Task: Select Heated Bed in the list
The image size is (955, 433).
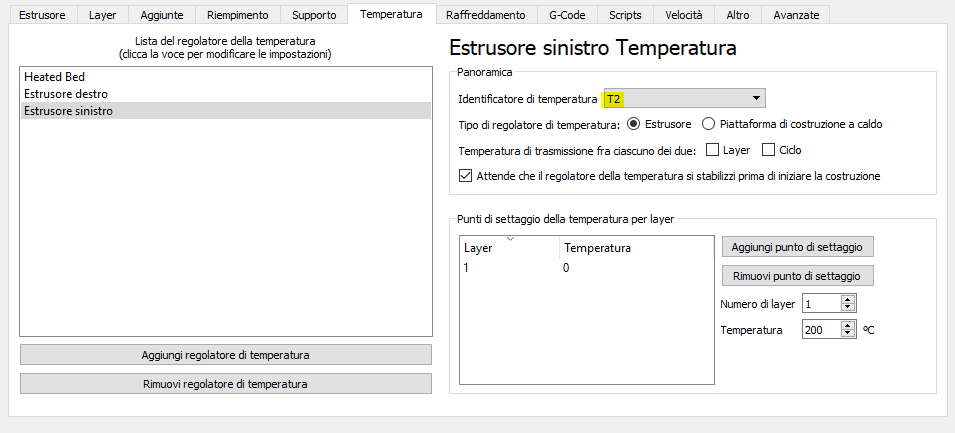Action: (53, 76)
